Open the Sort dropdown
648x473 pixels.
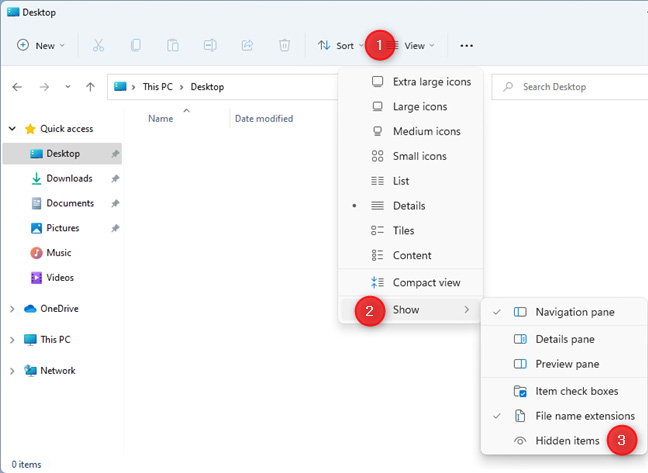(341, 45)
